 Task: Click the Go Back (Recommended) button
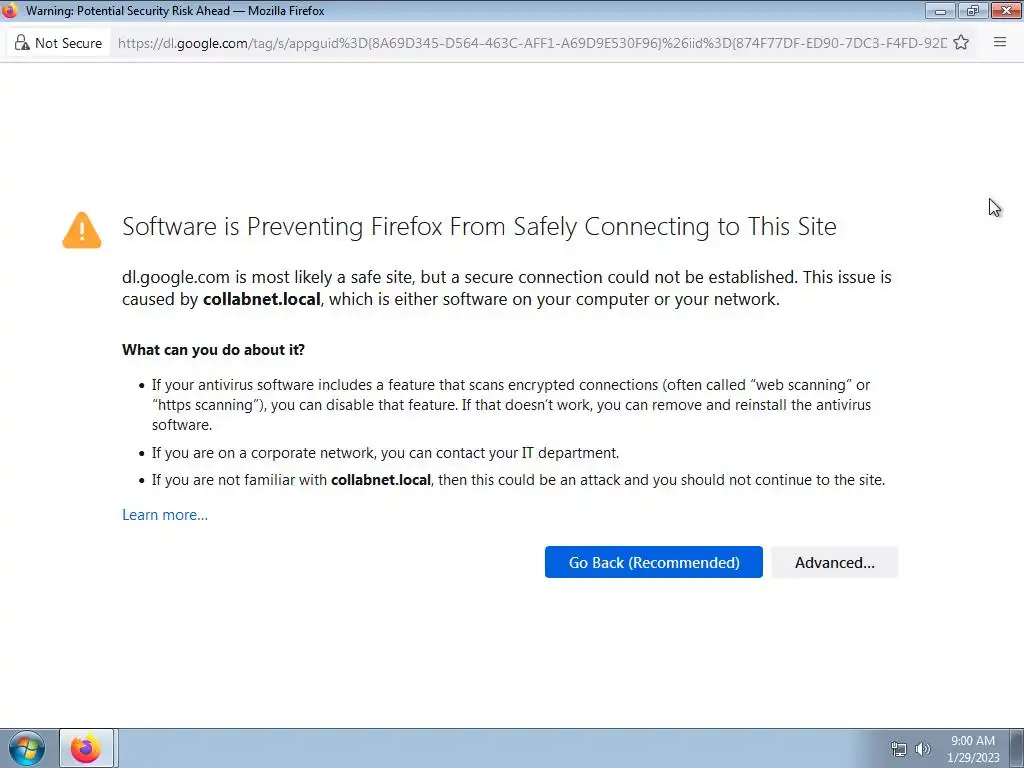click(x=653, y=562)
